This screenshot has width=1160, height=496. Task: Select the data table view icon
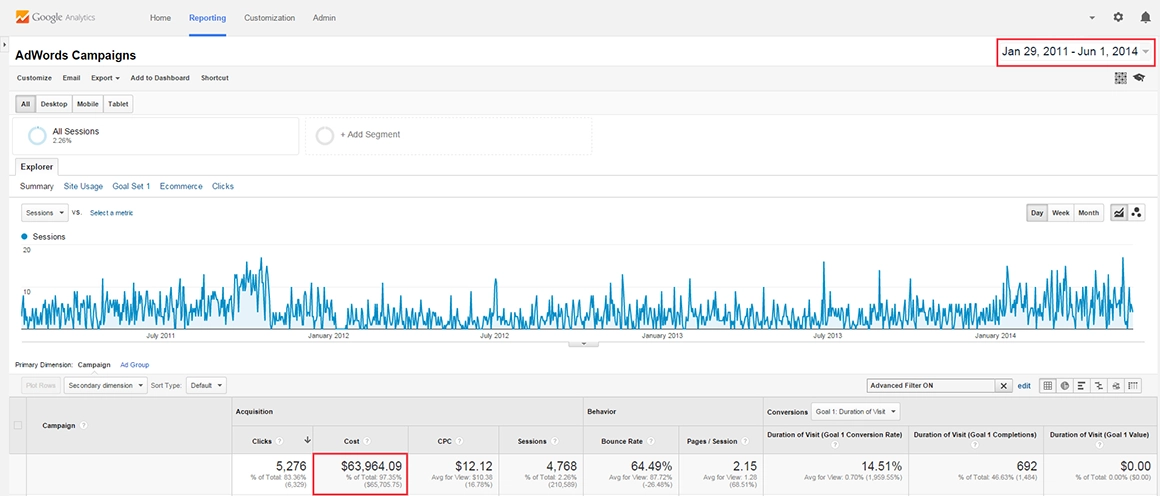pyautogui.click(x=1047, y=386)
